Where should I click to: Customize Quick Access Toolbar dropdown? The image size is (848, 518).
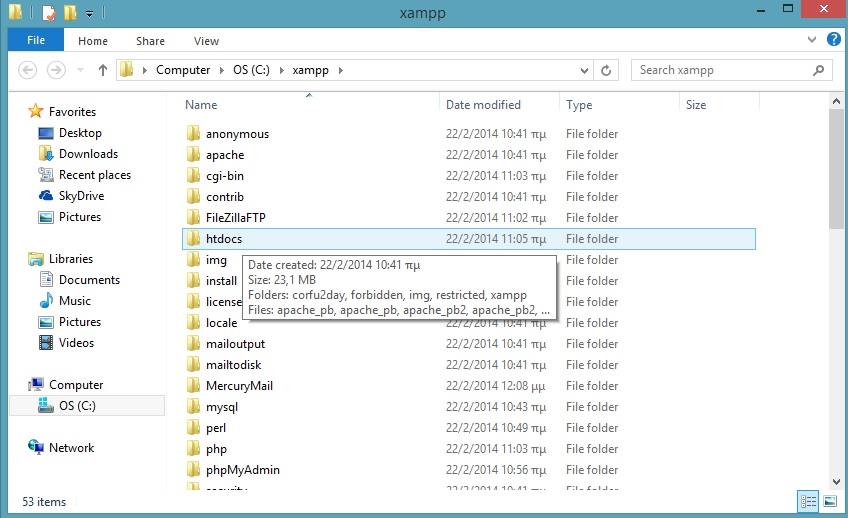[89, 13]
